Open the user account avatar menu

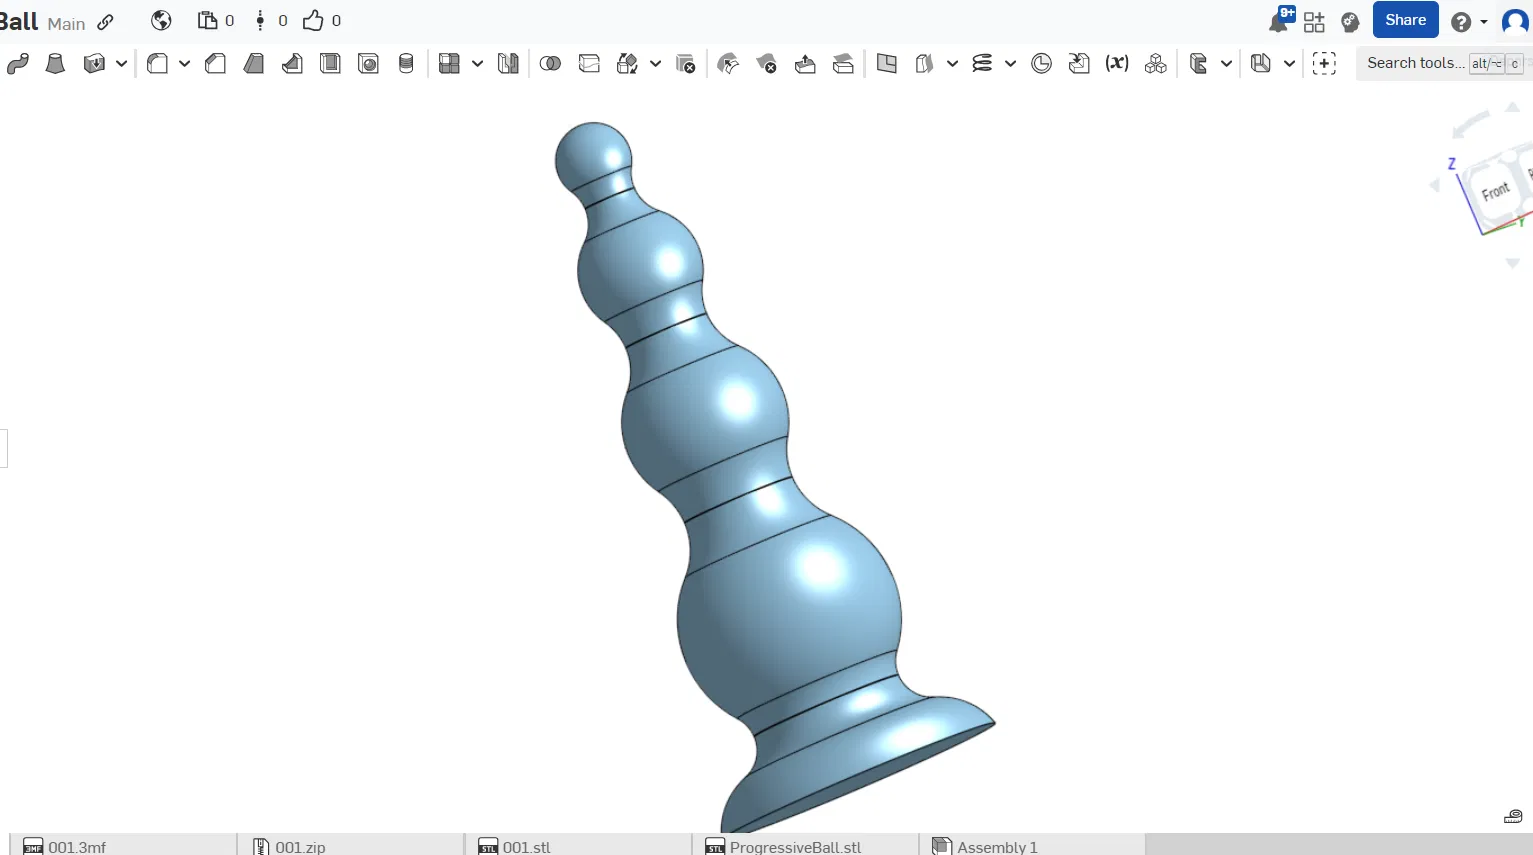[x=1516, y=21]
